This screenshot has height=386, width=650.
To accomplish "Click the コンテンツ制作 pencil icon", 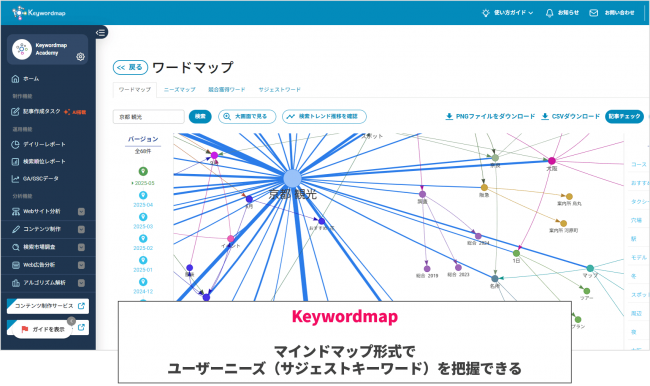I will click(15, 229).
